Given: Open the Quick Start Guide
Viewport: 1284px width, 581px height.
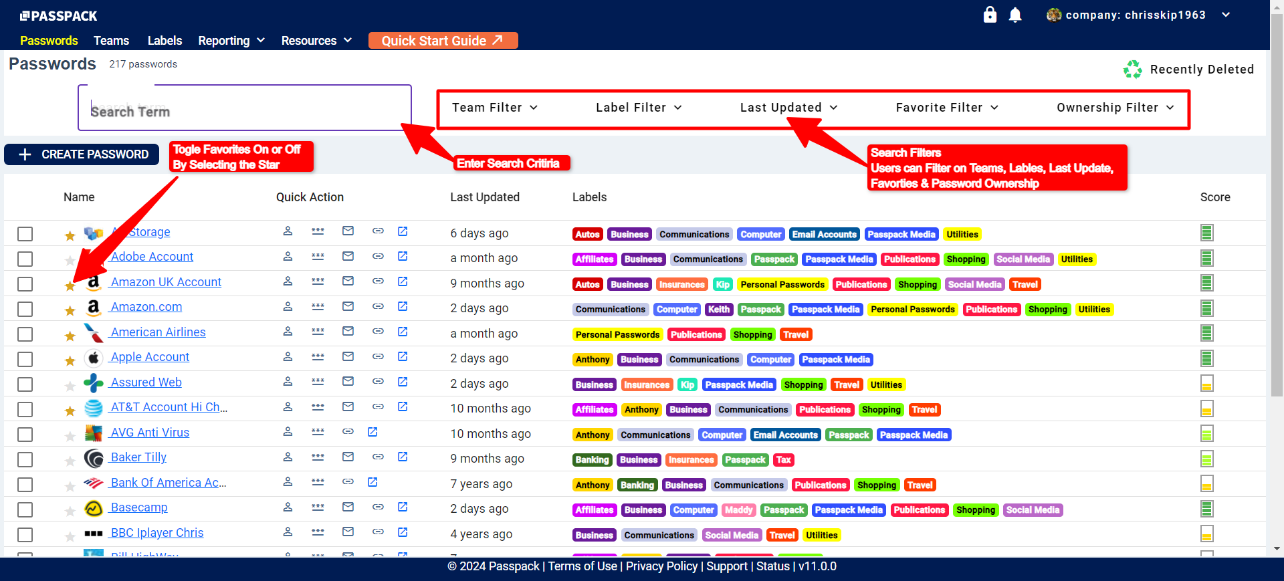Looking at the screenshot, I should point(443,41).
